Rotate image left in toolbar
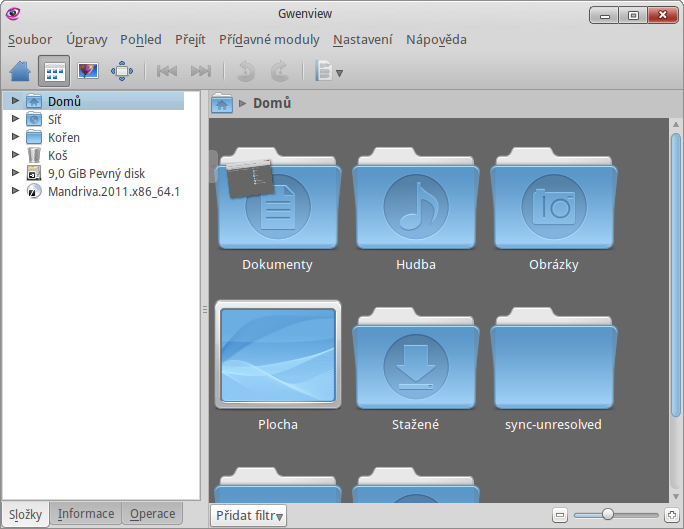The height and width of the screenshot is (529, 684). click(x=246, y=71)
